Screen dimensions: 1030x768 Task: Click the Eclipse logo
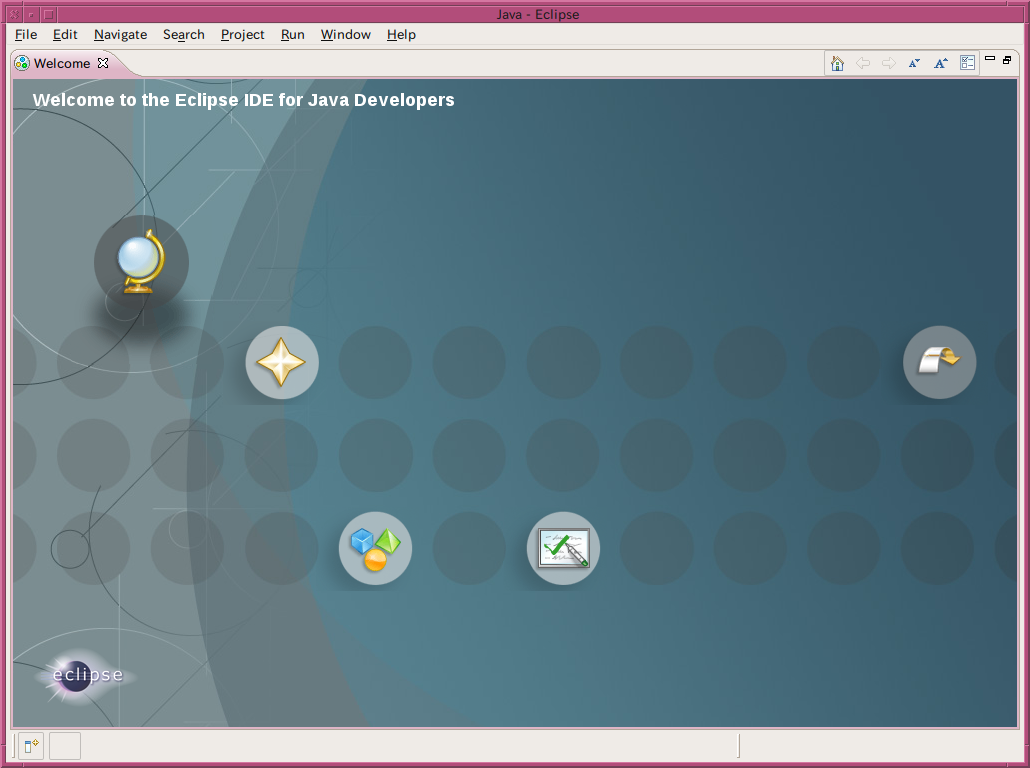(x=85, y=675)
